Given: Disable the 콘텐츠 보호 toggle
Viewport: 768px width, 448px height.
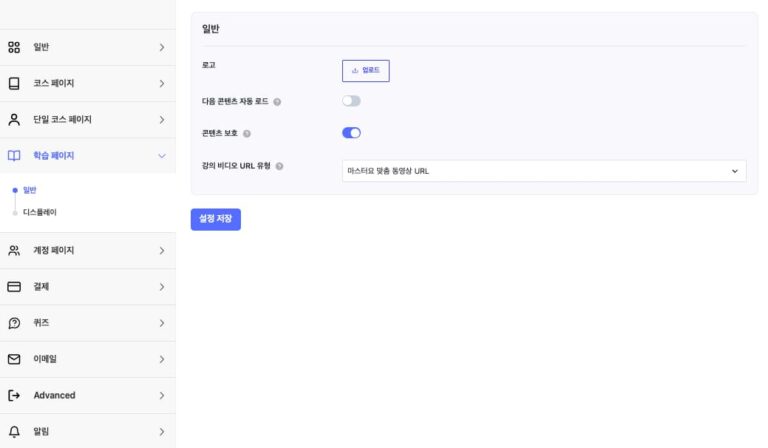Looking at the screenshot, I should tap(351, 132).
